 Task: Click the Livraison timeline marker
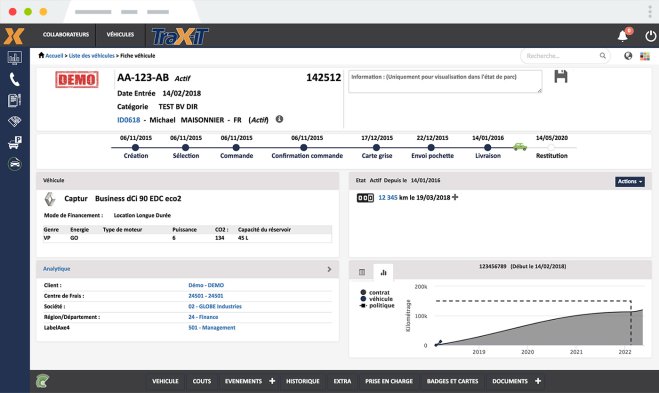click(x=488, y=148)
